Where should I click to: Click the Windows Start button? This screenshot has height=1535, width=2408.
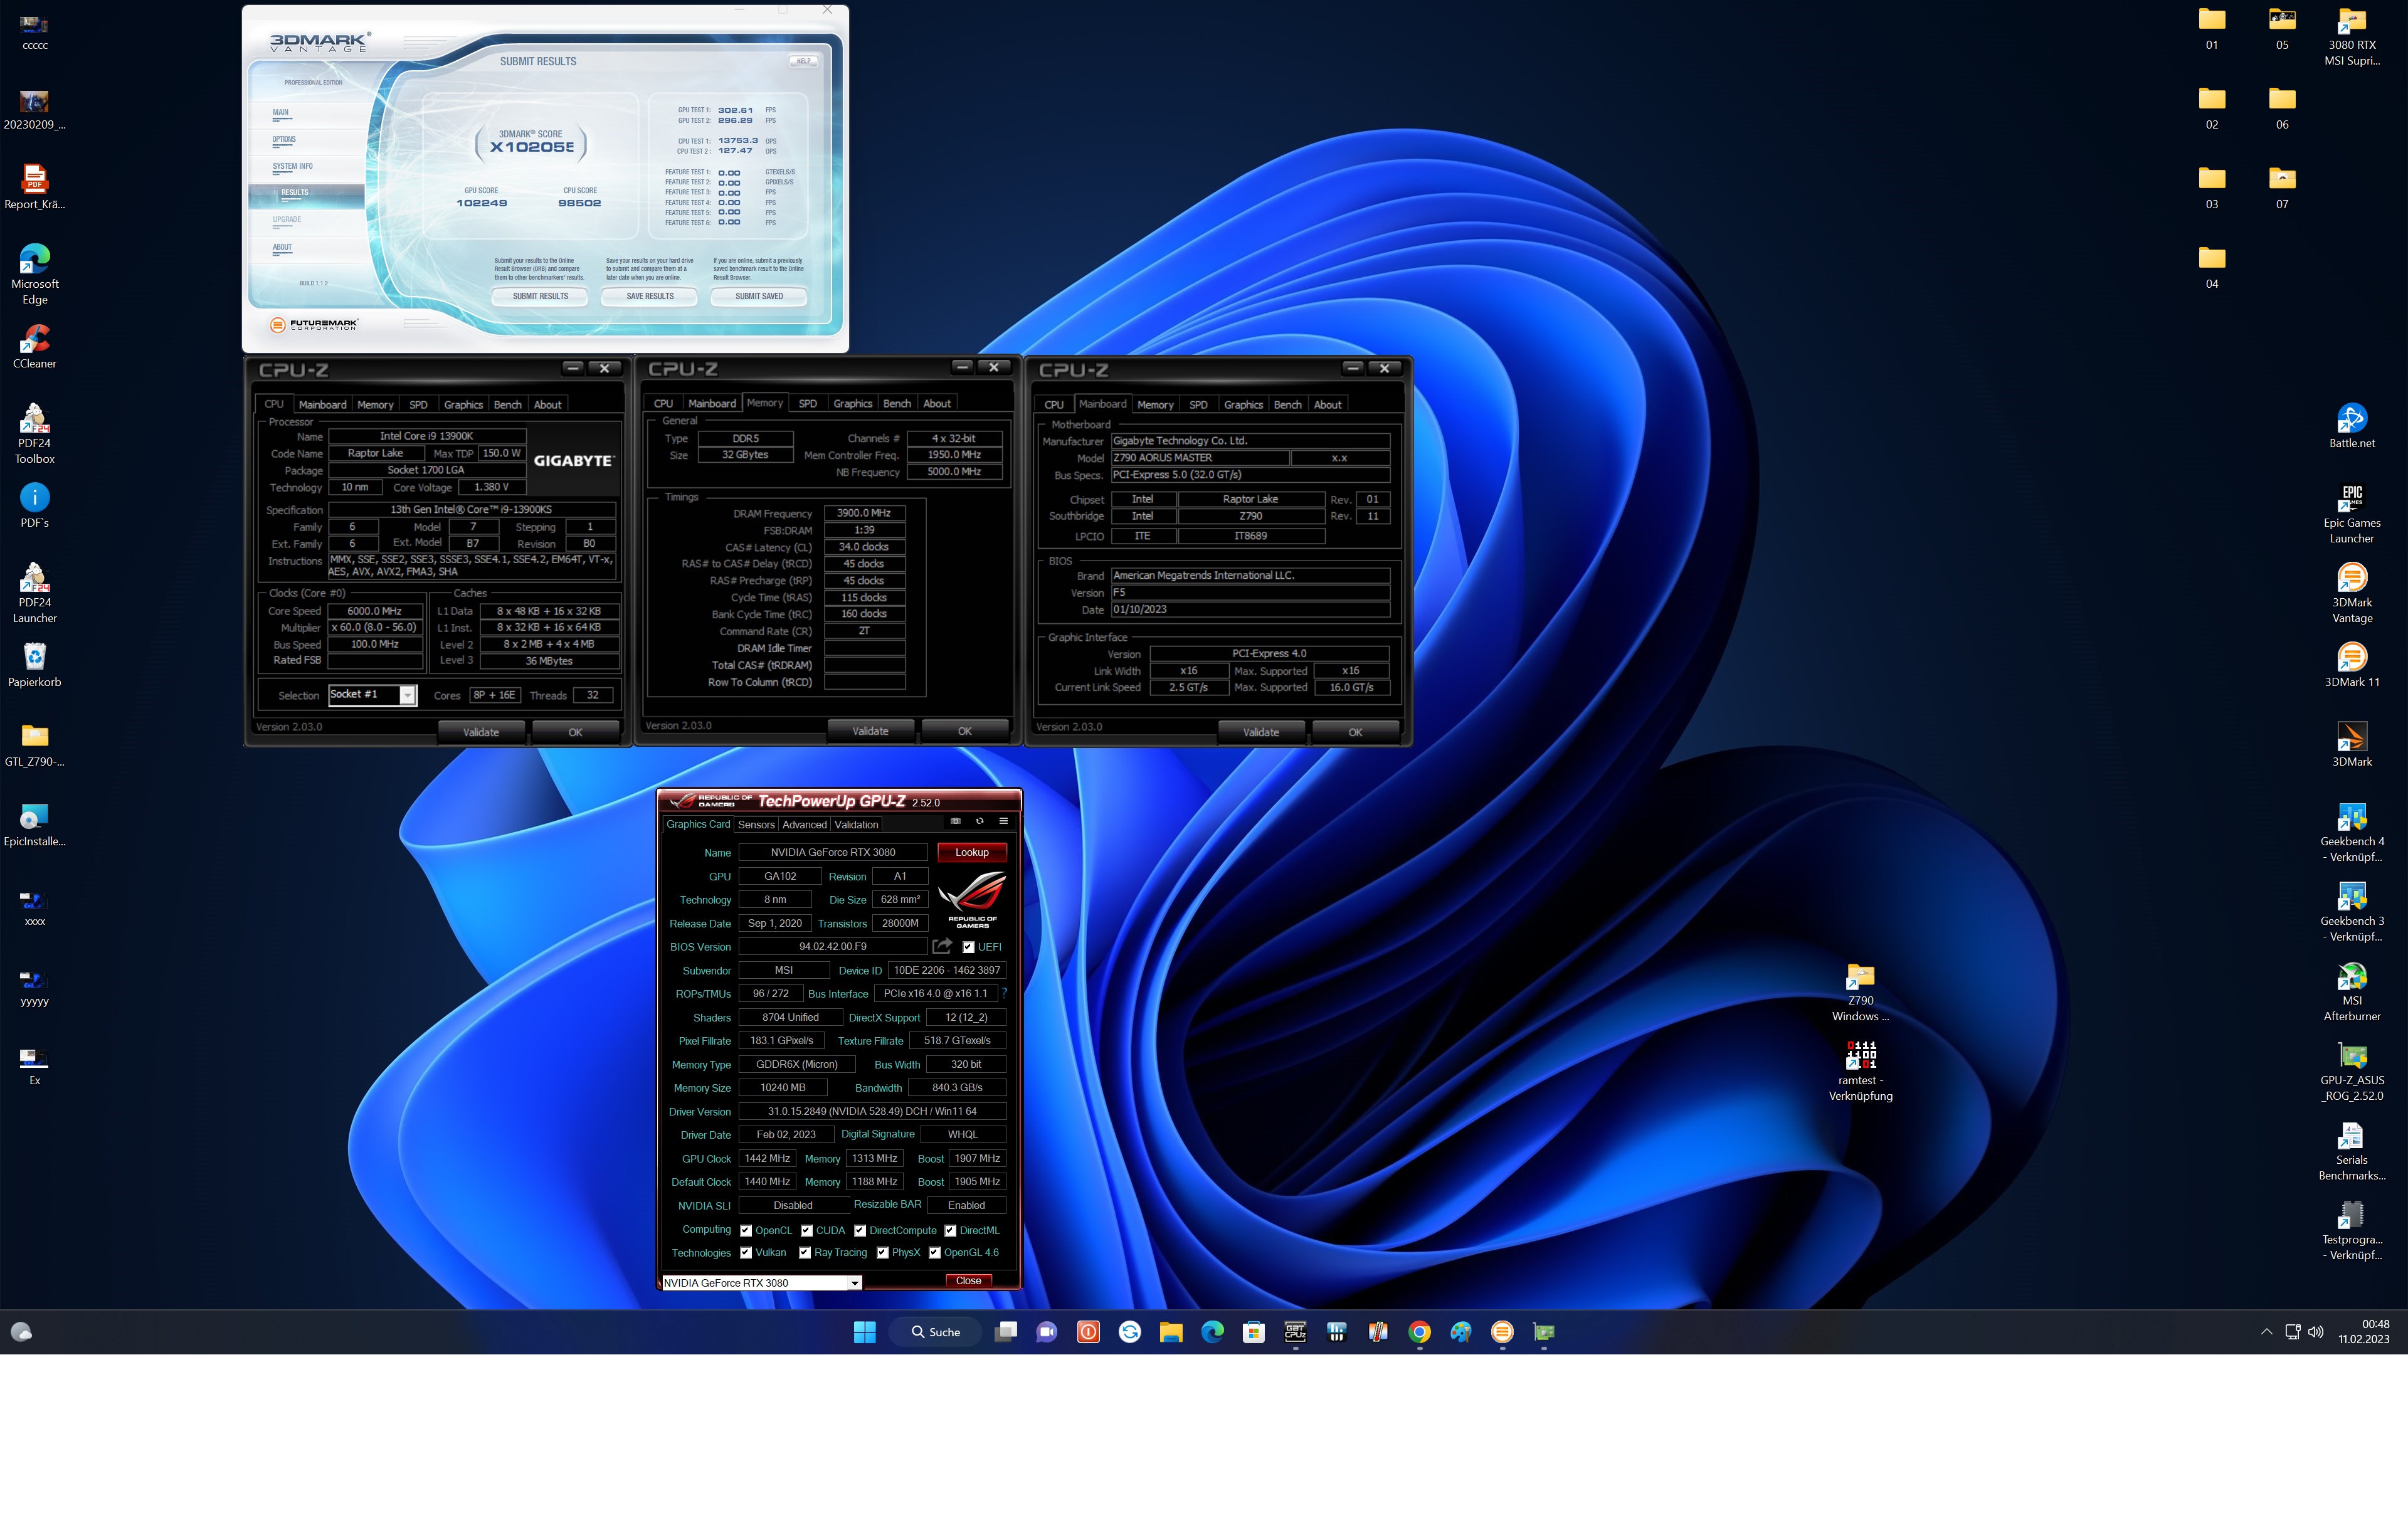pyautogui.click(x=865, y=1331)
